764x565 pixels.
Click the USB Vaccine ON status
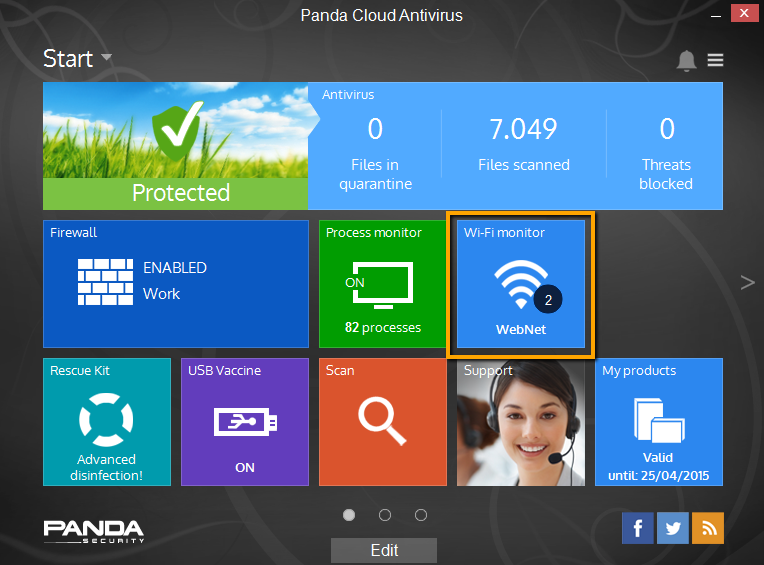(245, 468)
